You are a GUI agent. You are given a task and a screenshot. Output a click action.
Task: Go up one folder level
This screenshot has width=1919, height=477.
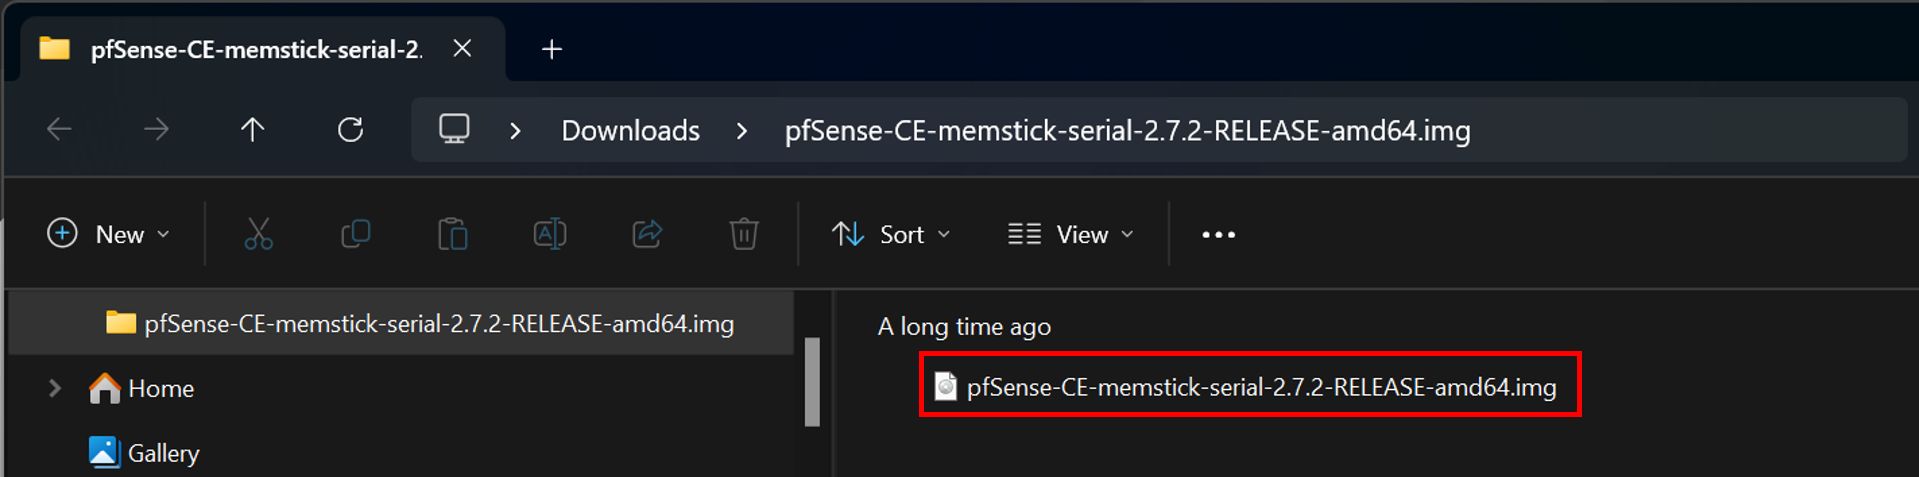252,130
